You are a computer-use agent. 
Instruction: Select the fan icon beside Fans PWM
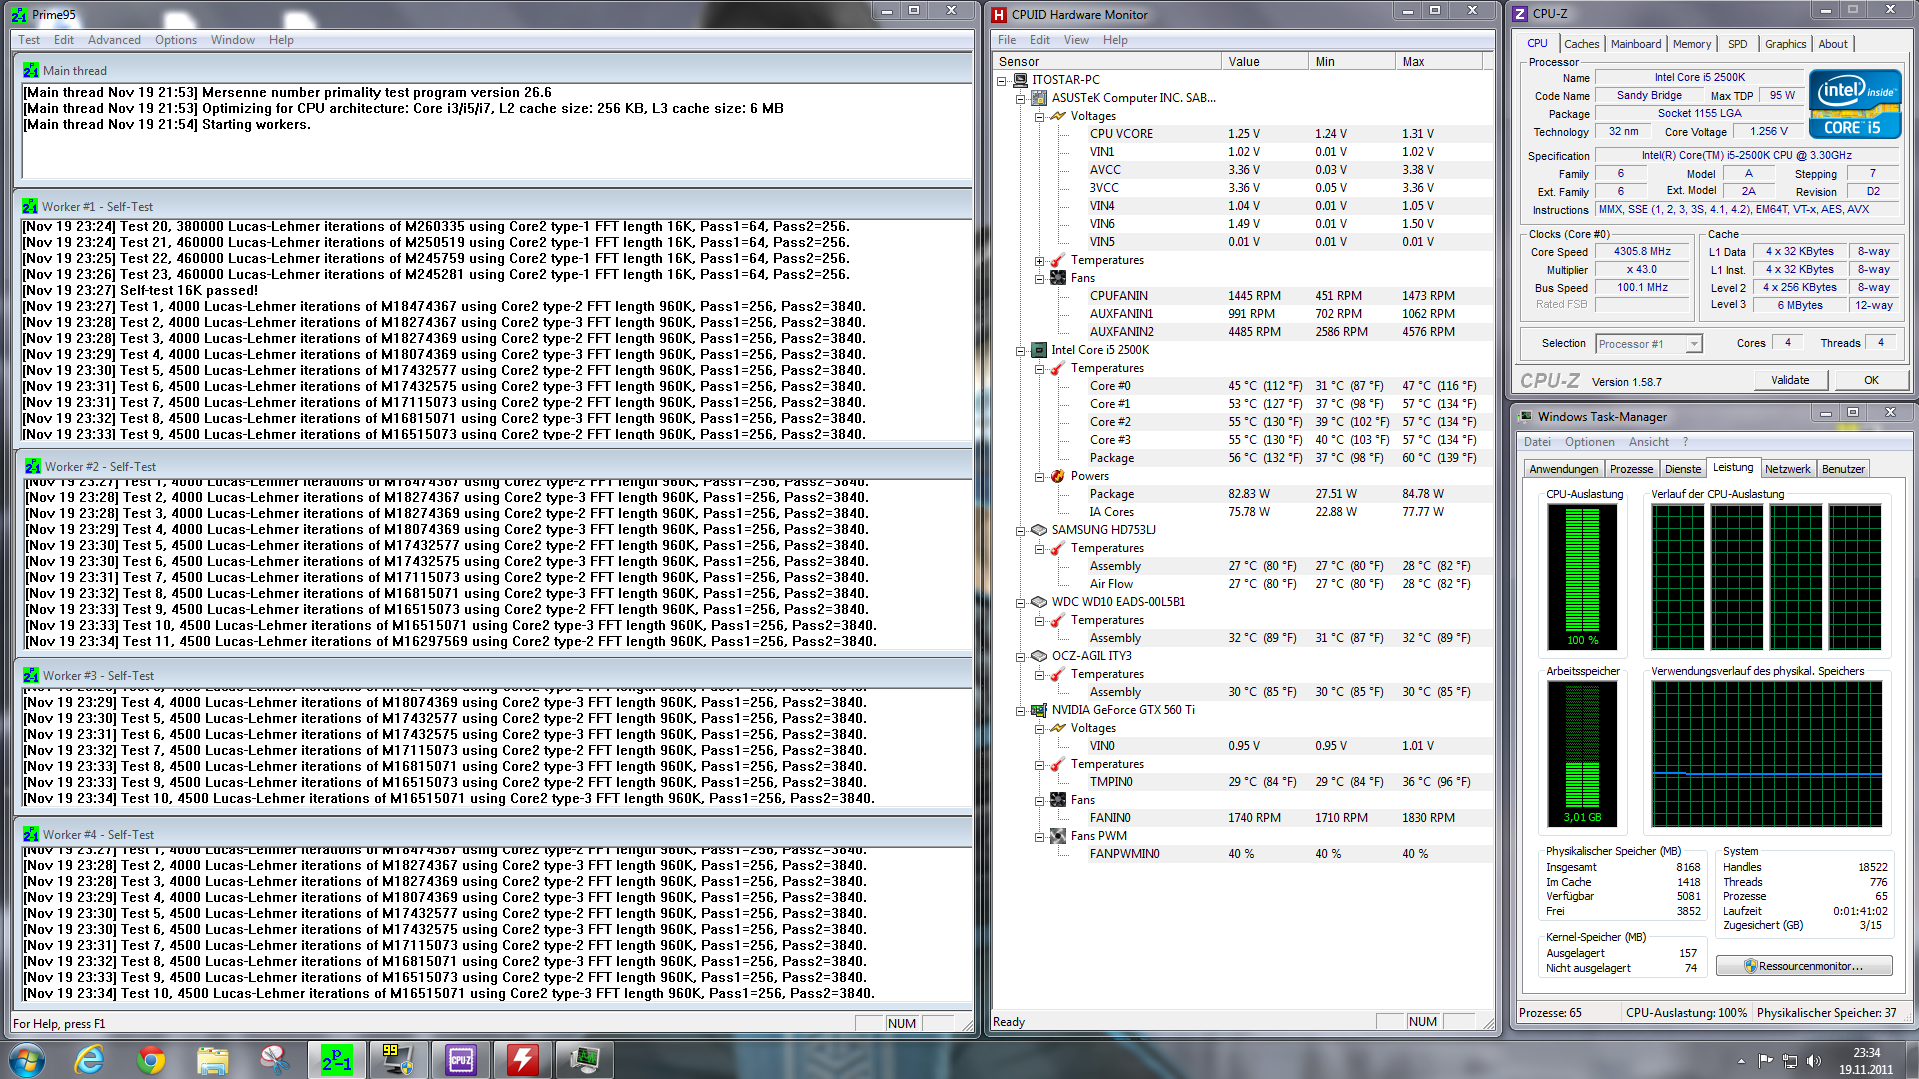(x=1058, y=836)
